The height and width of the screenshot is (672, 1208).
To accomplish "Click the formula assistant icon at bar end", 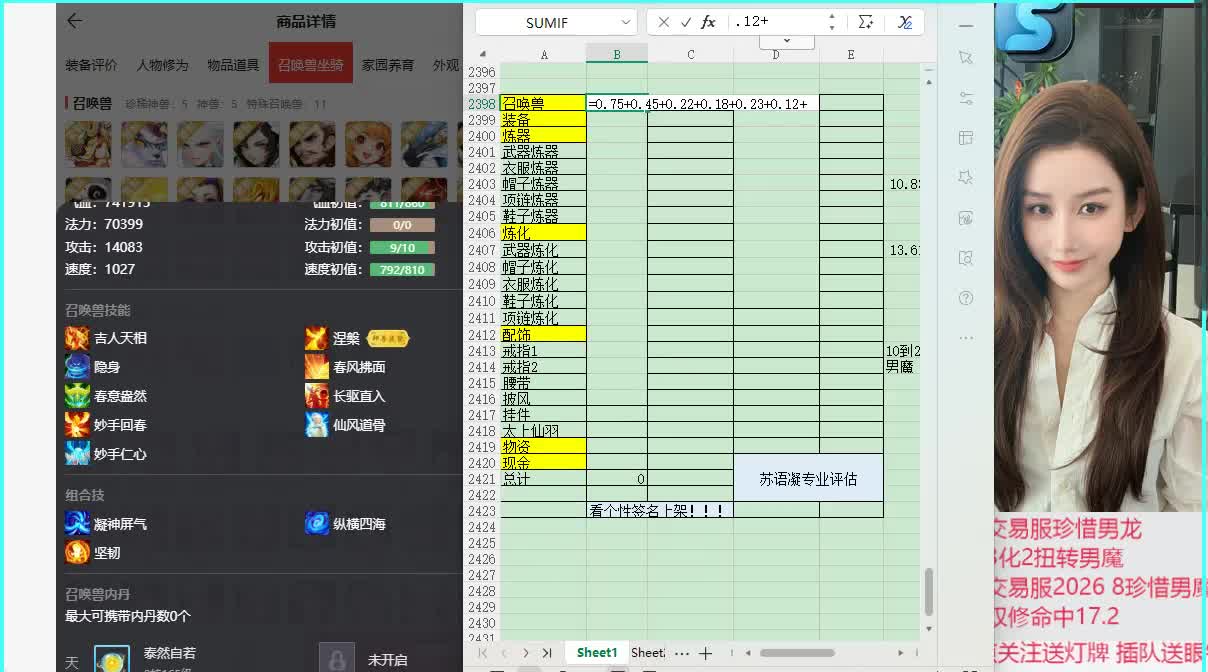I will (x=904, y=22).
